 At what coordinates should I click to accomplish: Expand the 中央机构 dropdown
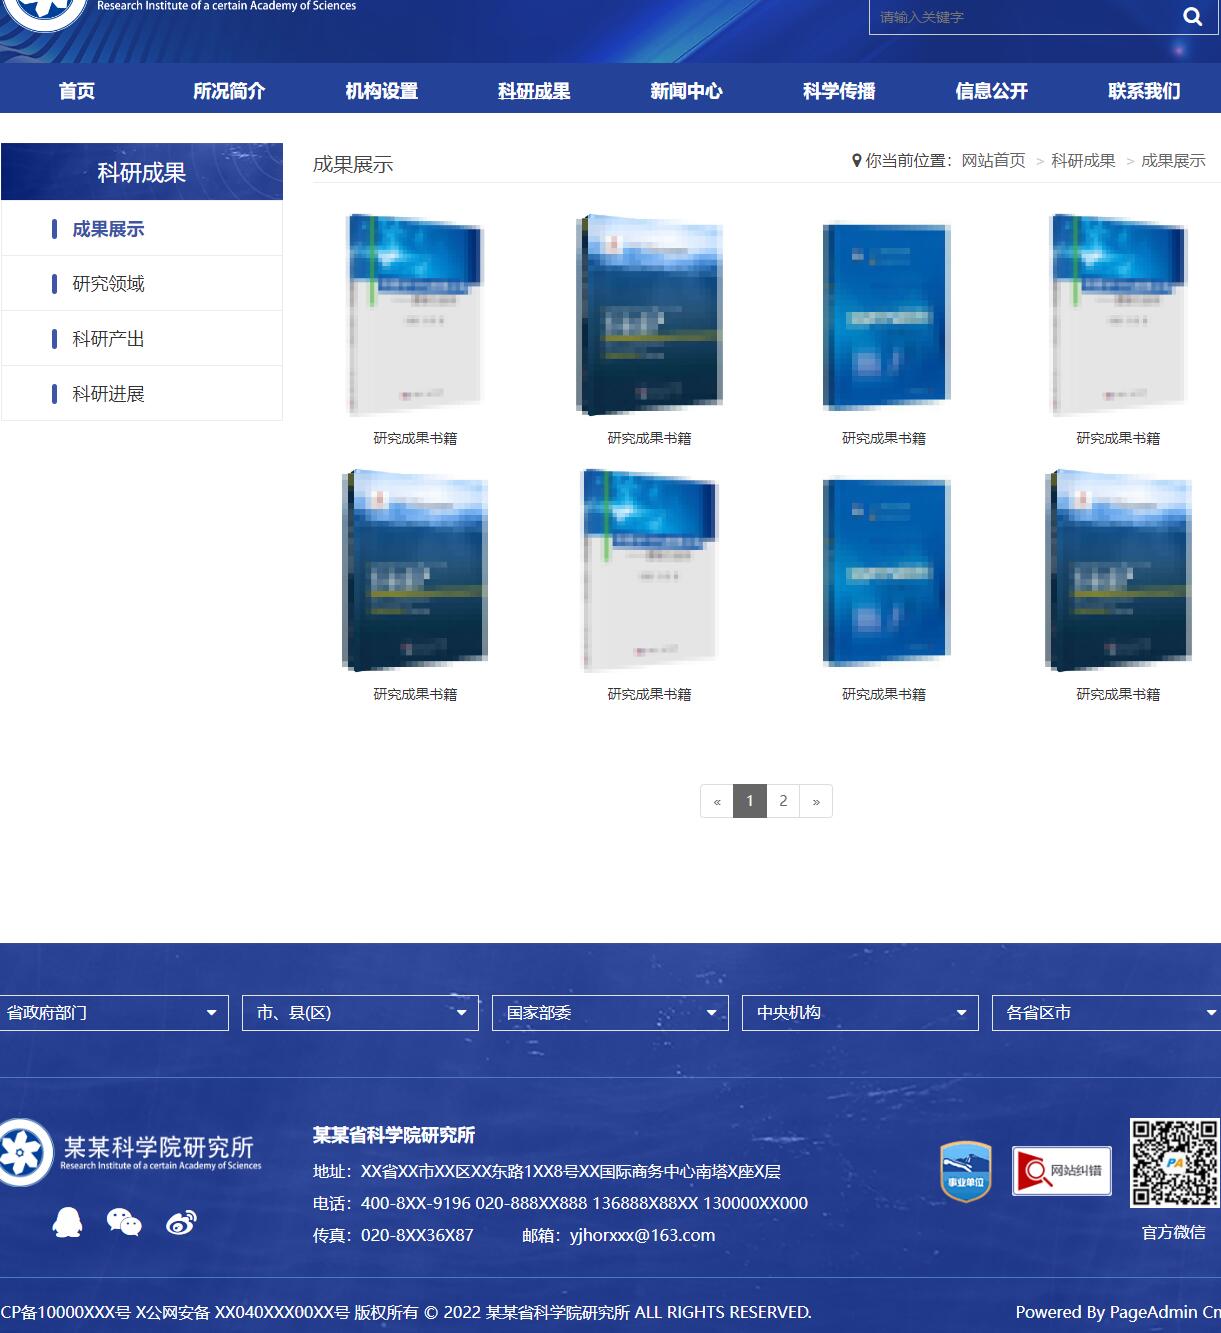click(x=860, y=1013)
